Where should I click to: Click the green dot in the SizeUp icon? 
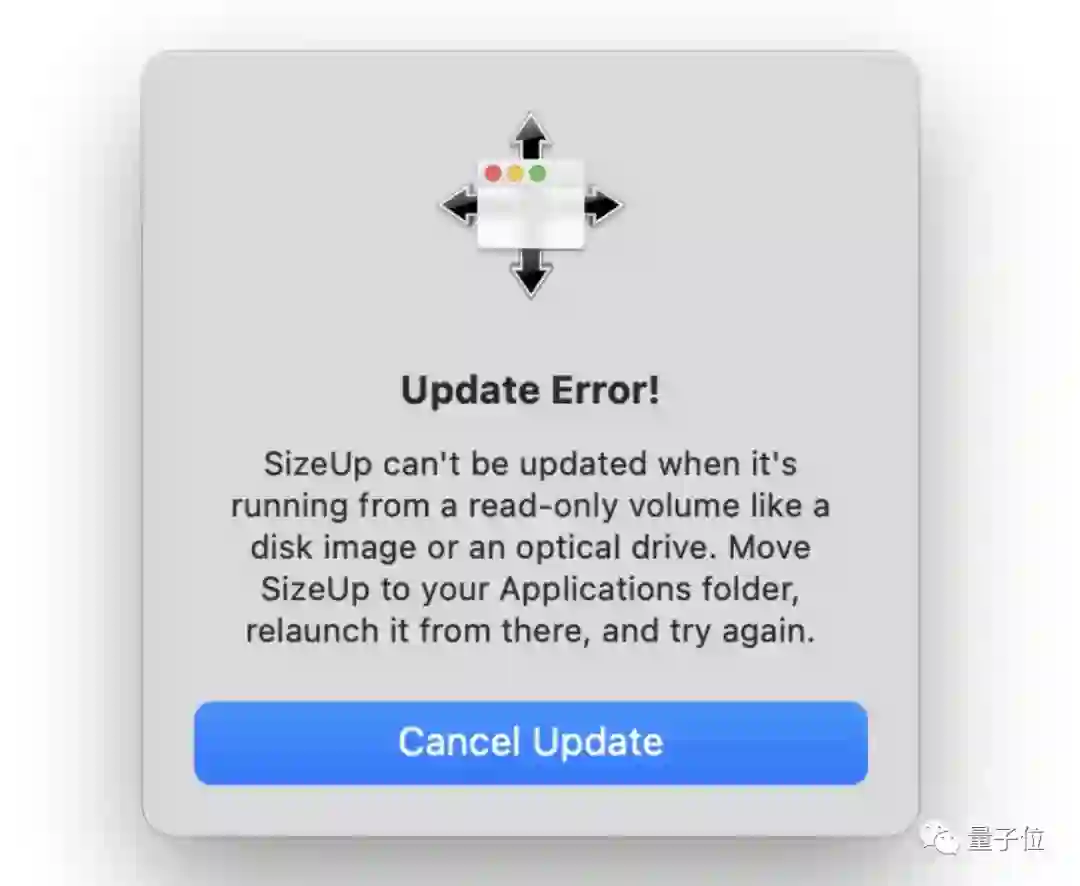coord(537,174)
